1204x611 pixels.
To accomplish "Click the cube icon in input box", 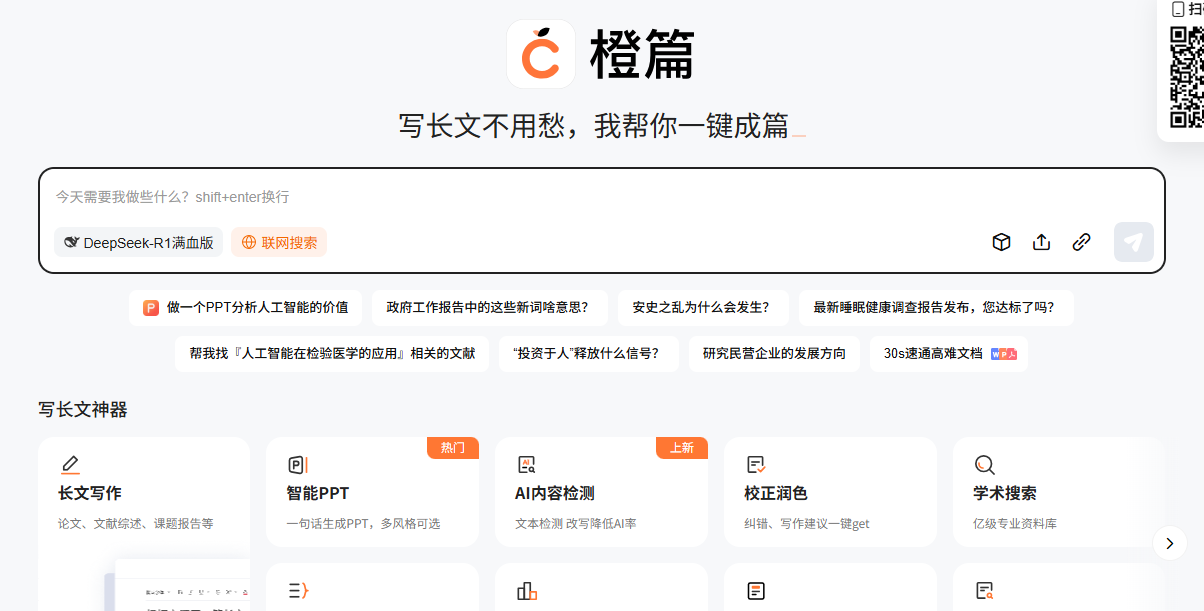I will [1001, 242].
